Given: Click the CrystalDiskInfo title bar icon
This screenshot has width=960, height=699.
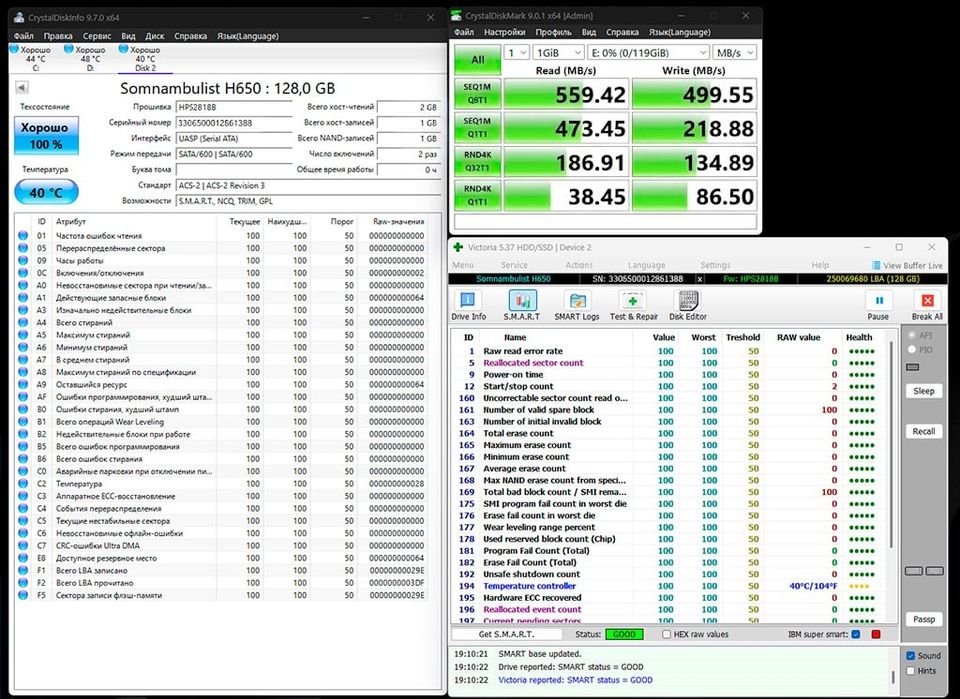Looking at the screenshot, I should (x=19, y=17).
